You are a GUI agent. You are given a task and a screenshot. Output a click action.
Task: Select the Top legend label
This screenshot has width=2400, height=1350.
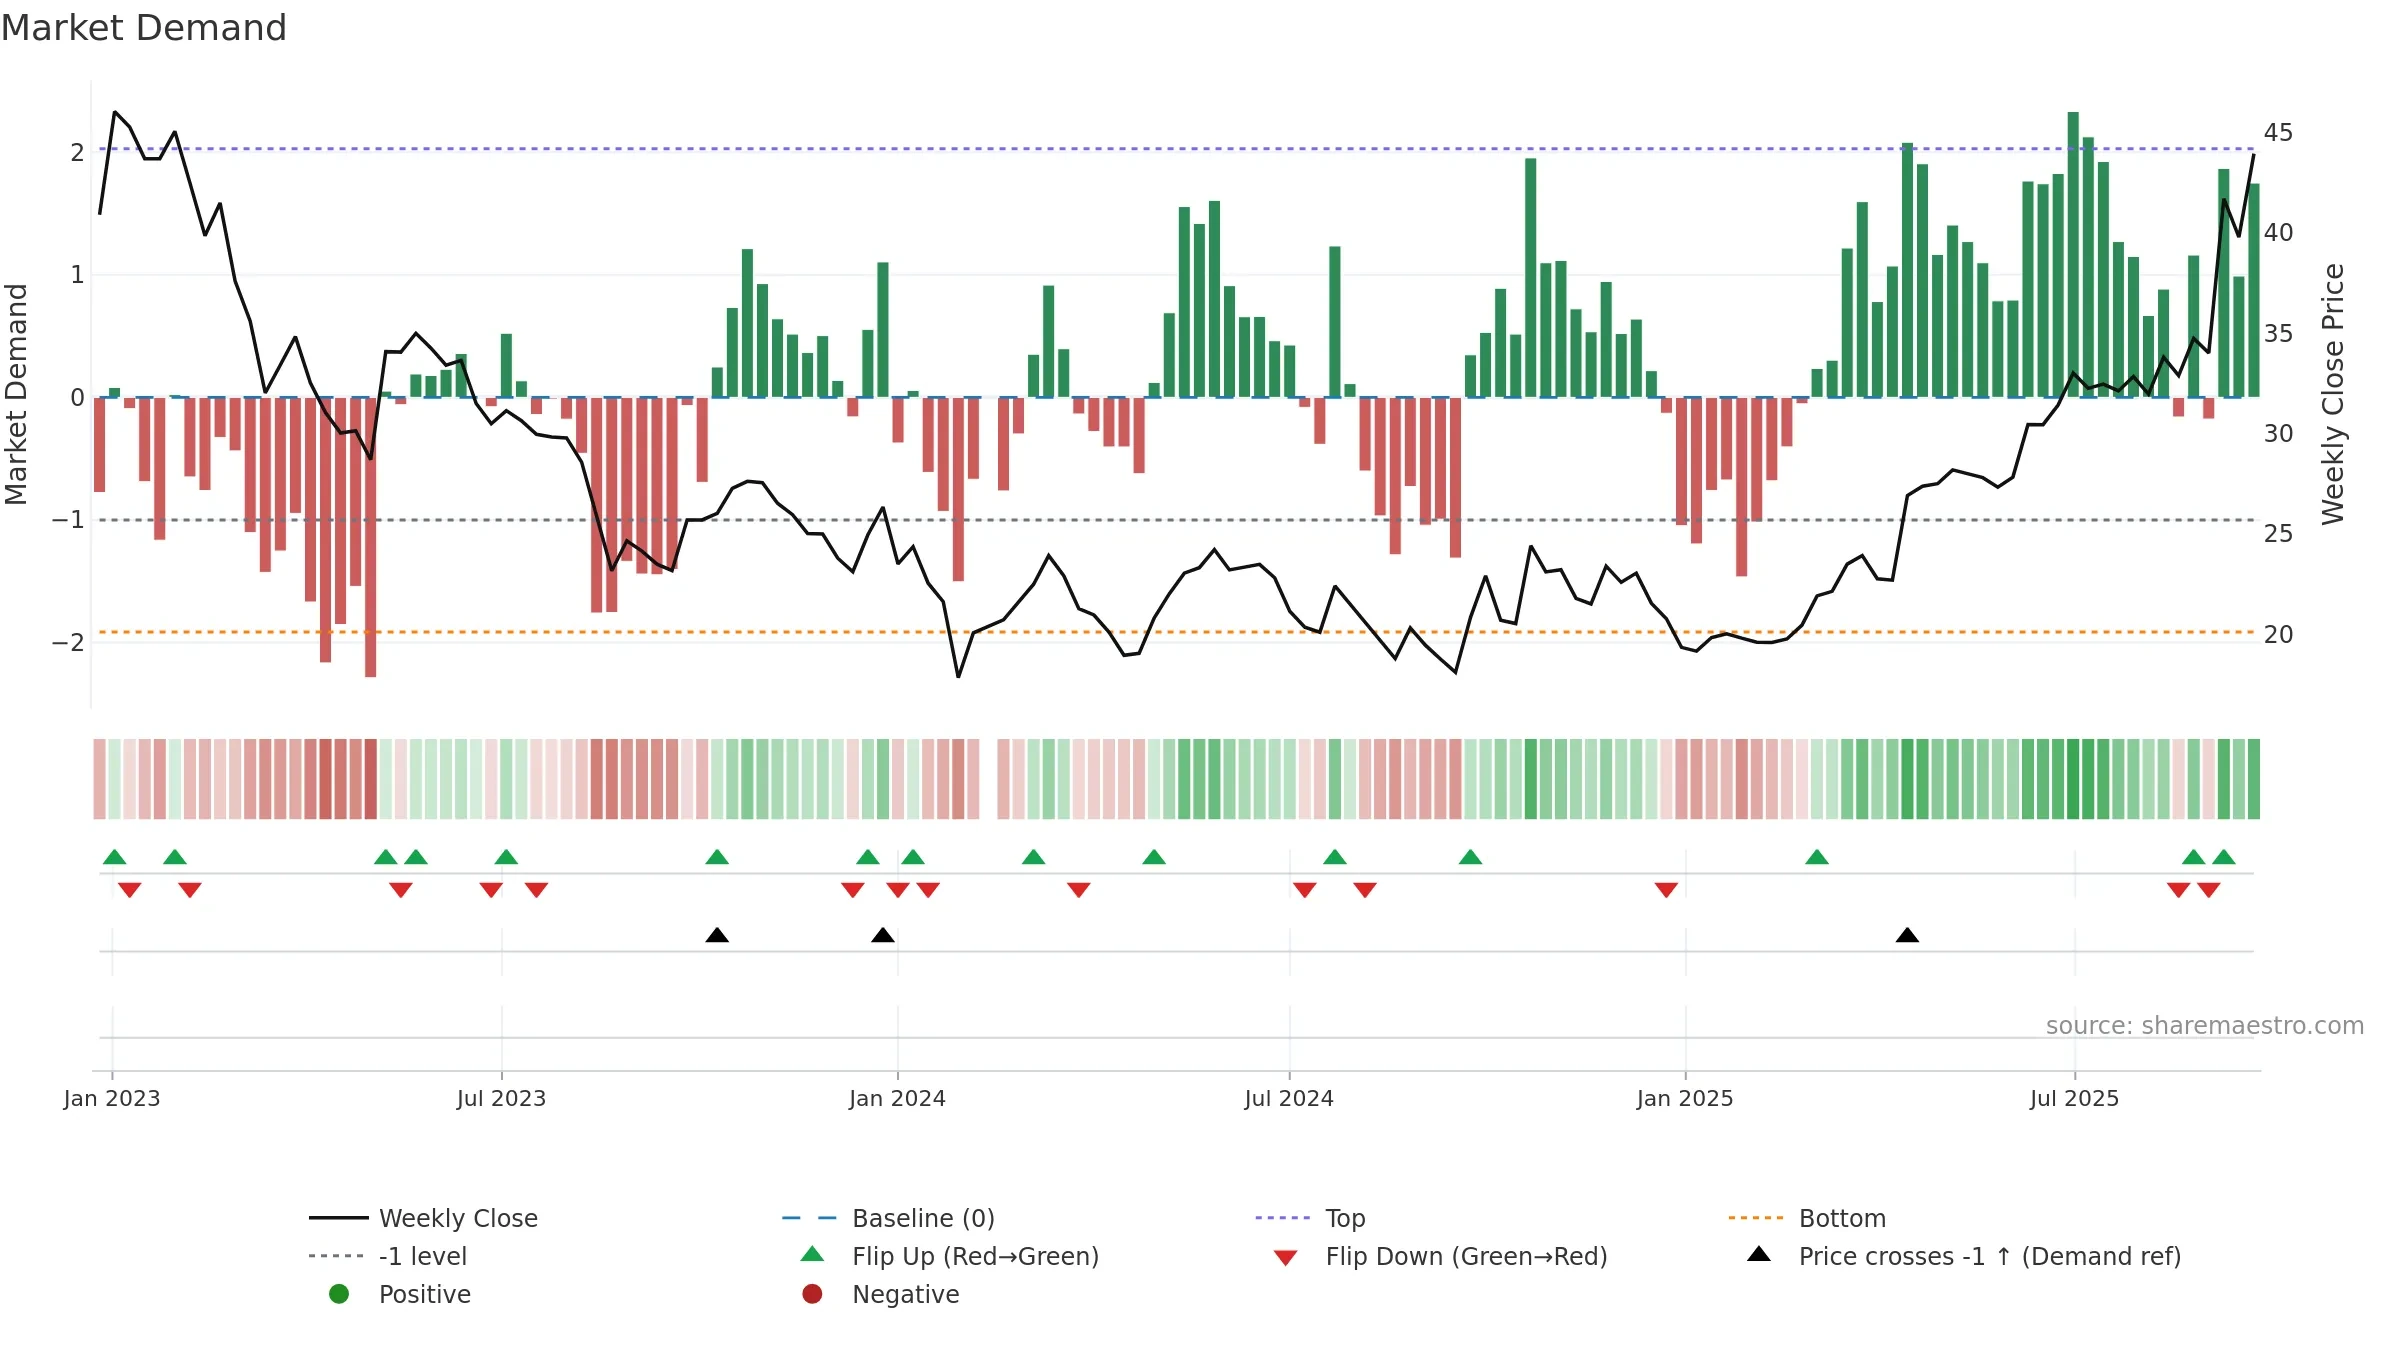[1345, 1218]
